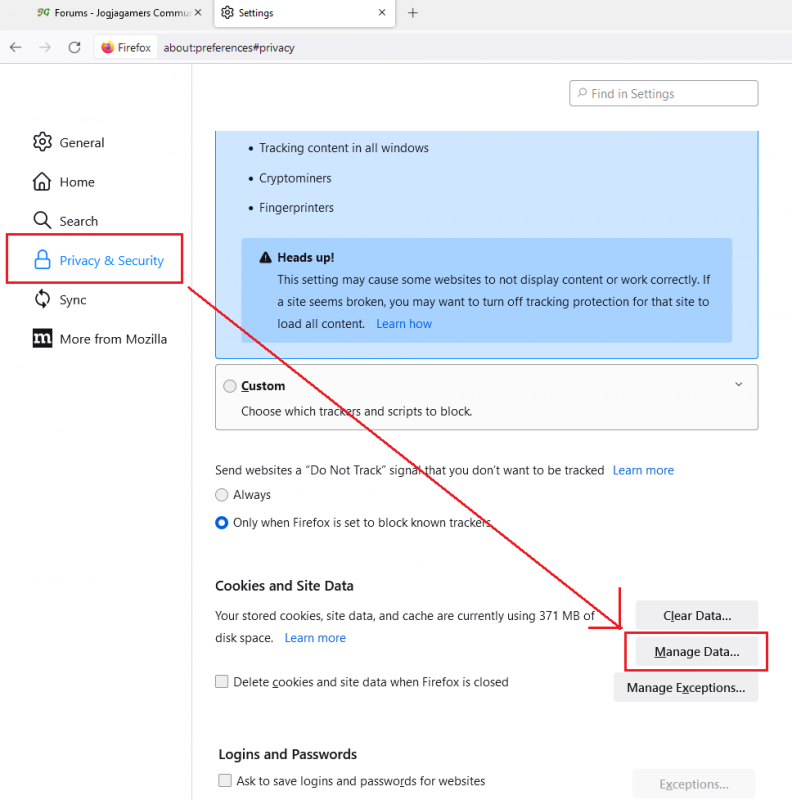Select Privacy & Security category
Image resolution: width=792 pixels, height=800 pixels.
click(x=98, y=260)
